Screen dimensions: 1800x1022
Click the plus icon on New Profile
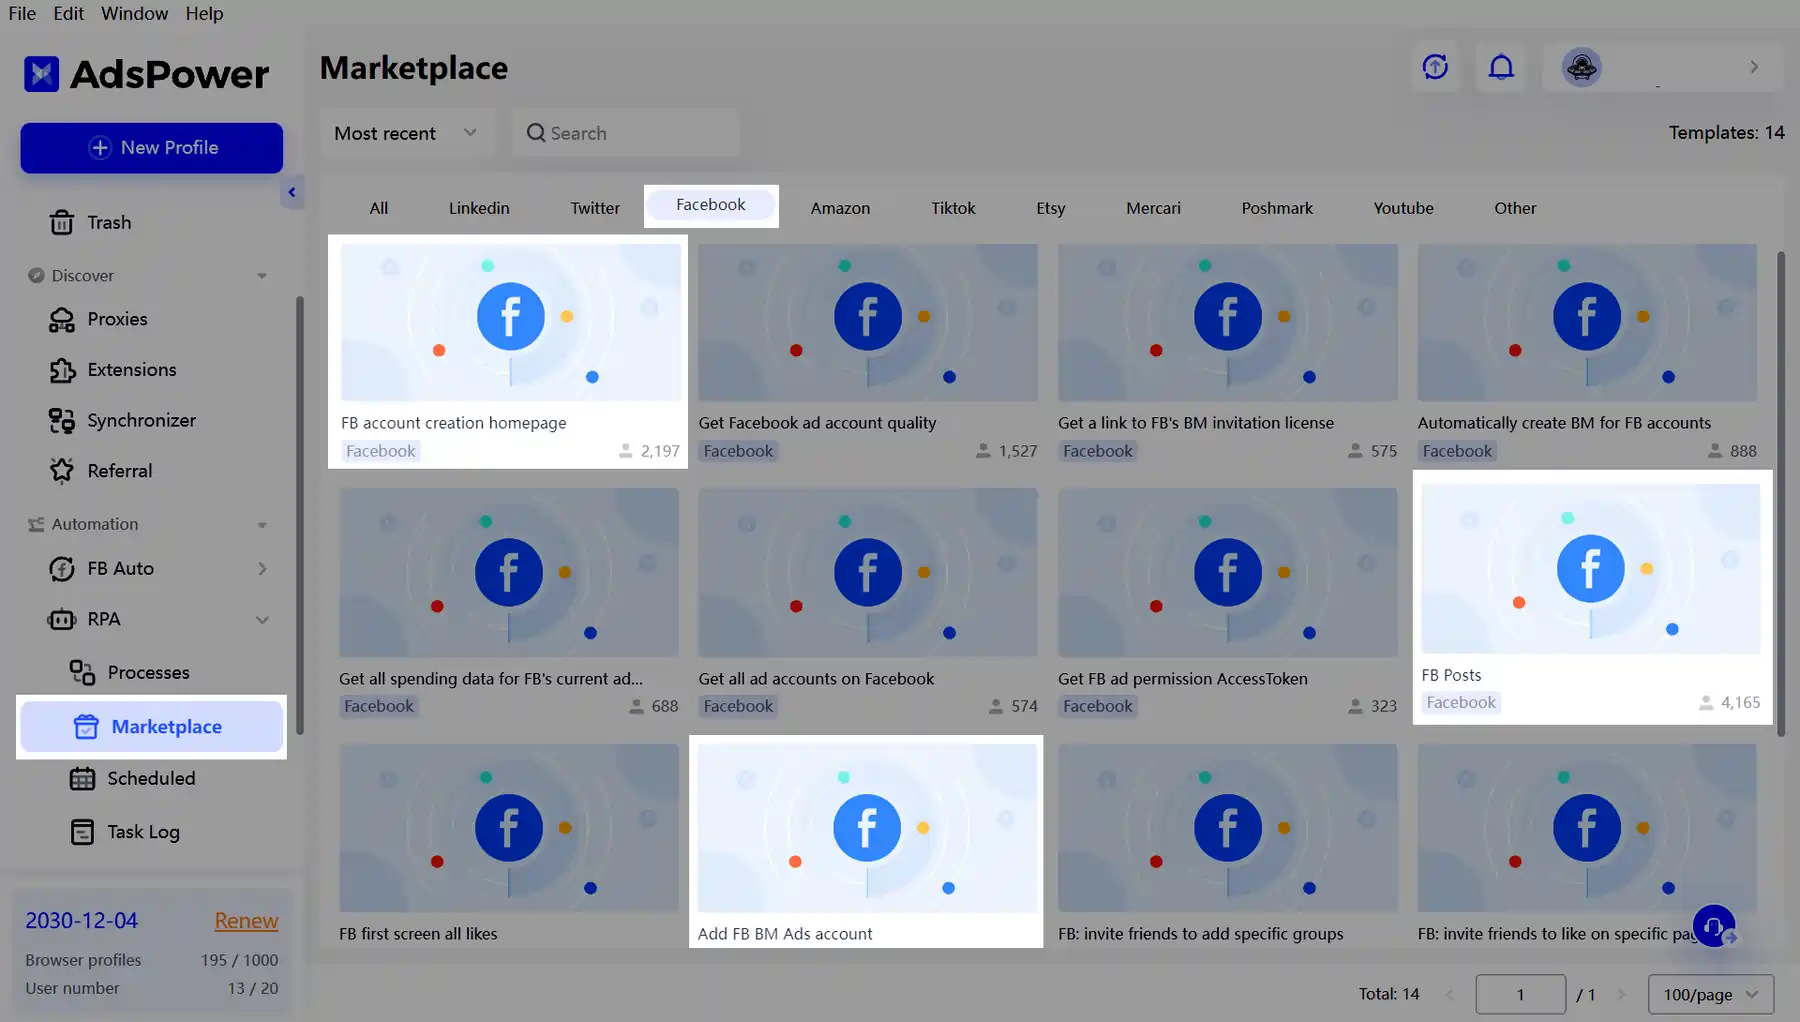(x=100, y=148)
